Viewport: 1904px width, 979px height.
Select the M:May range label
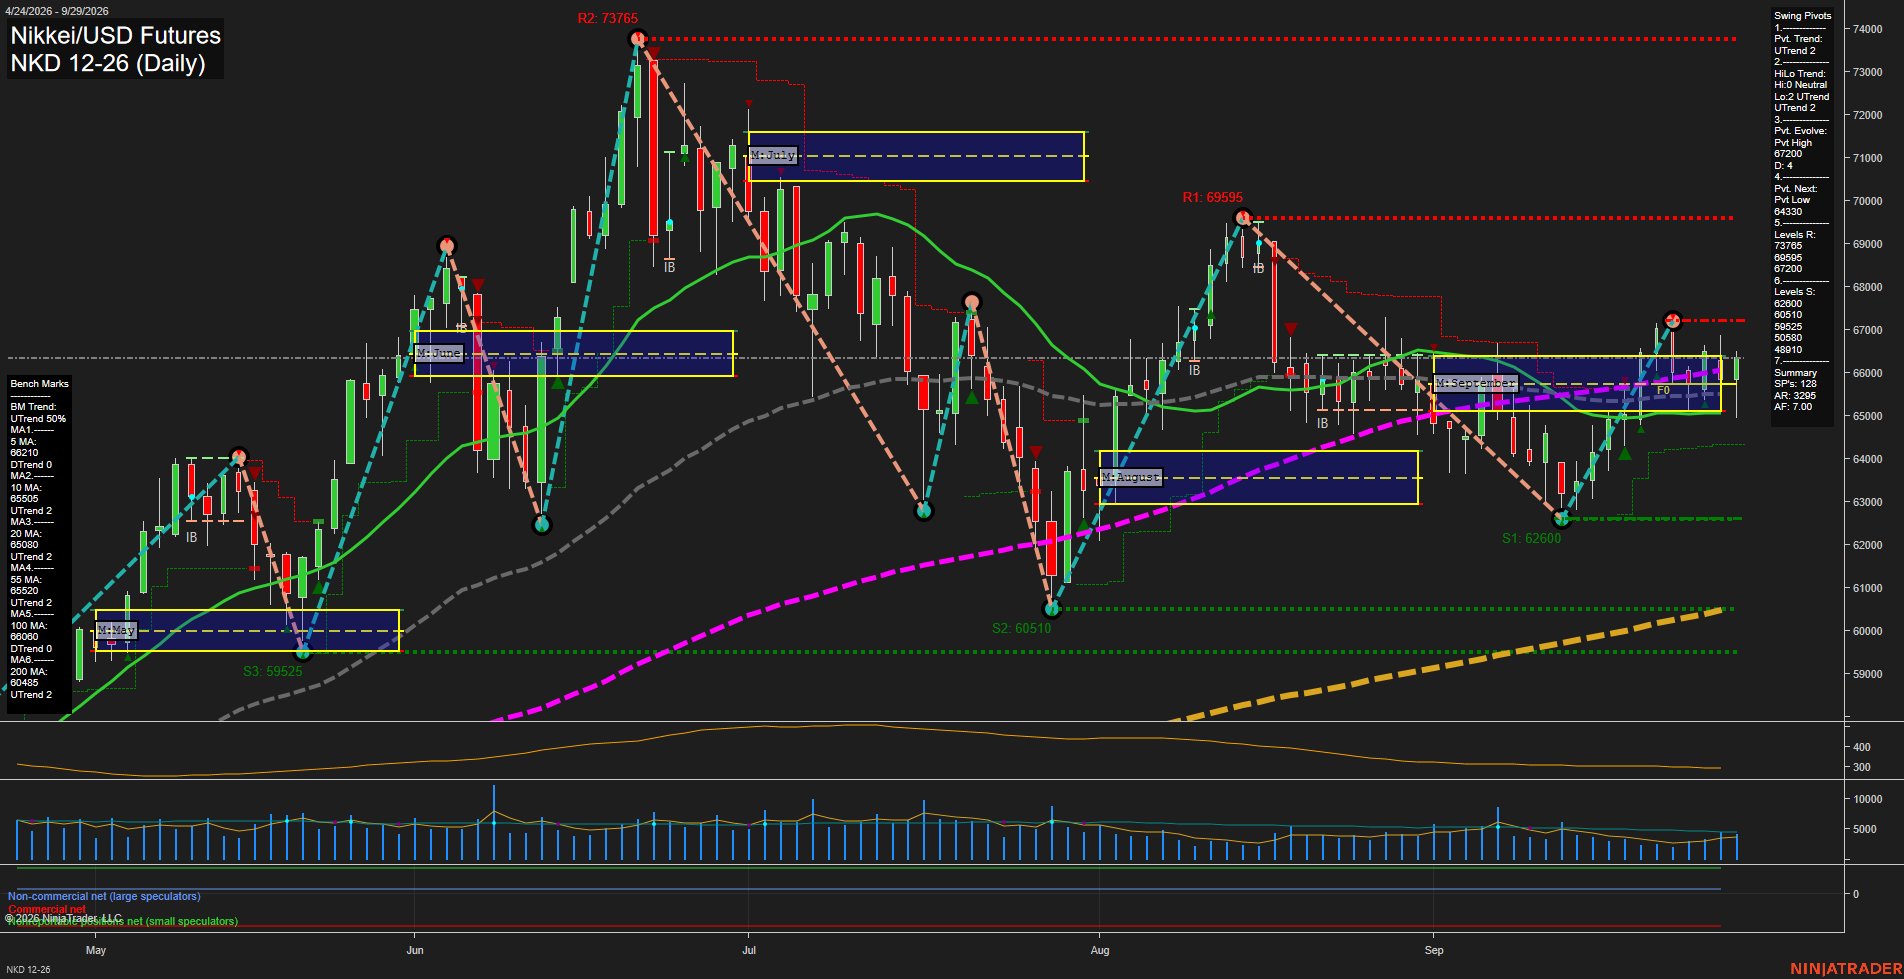[116, 630]
